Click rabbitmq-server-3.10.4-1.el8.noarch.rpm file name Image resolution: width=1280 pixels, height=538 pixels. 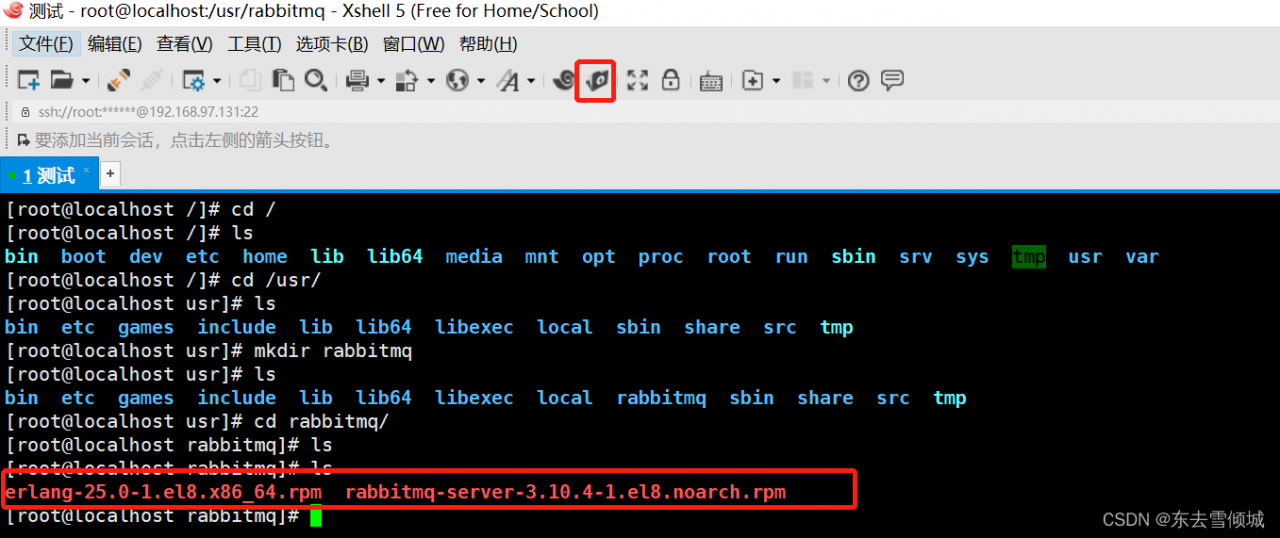click(565, 492)
